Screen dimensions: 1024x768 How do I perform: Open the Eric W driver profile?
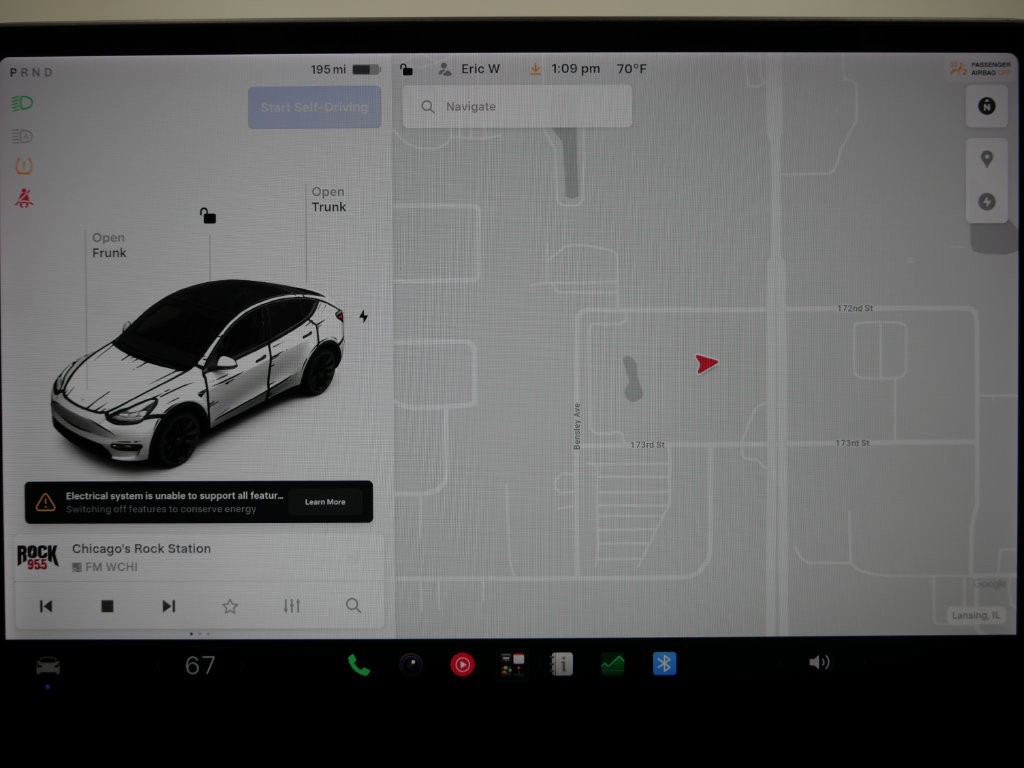(469, 69)
